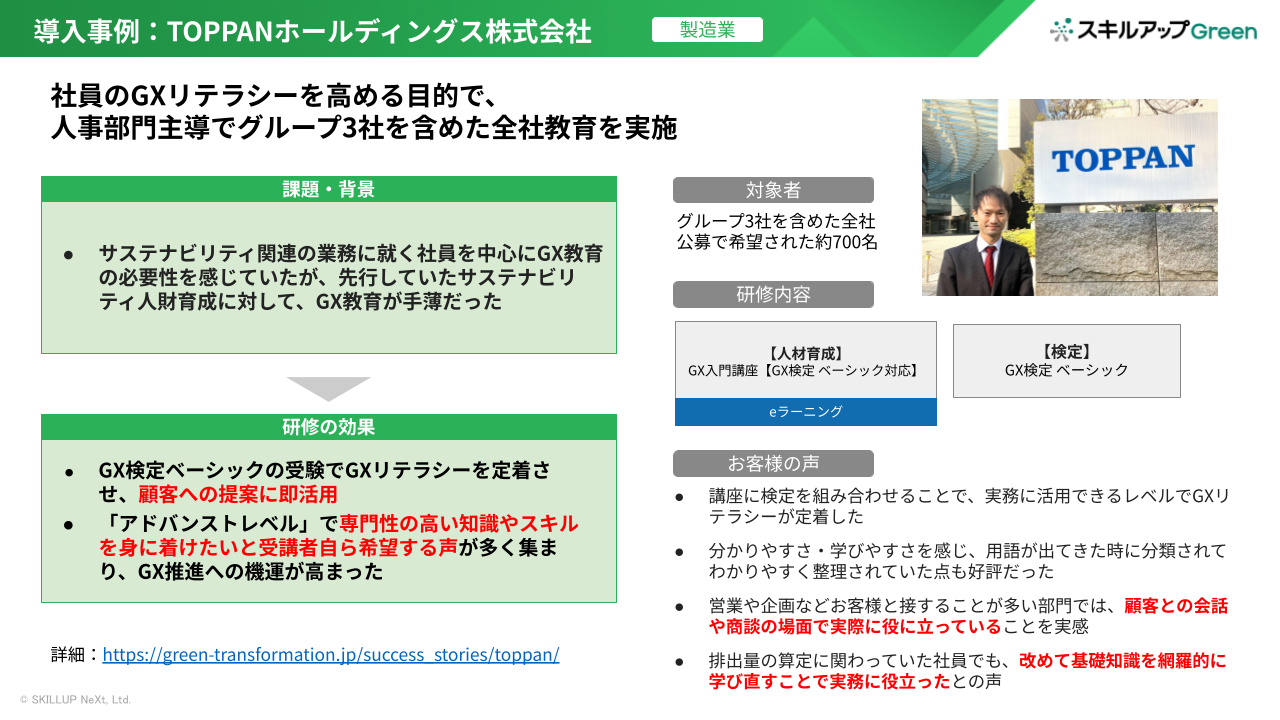Click the 詳細： label before the link
This screenshot has height=720, width=1280.
click(x=77, y=655)
